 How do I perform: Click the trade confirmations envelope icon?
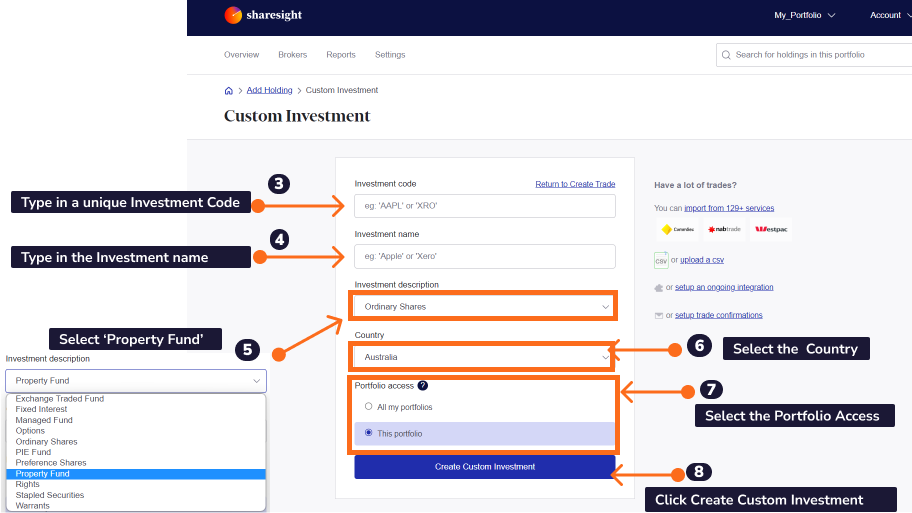658,316
